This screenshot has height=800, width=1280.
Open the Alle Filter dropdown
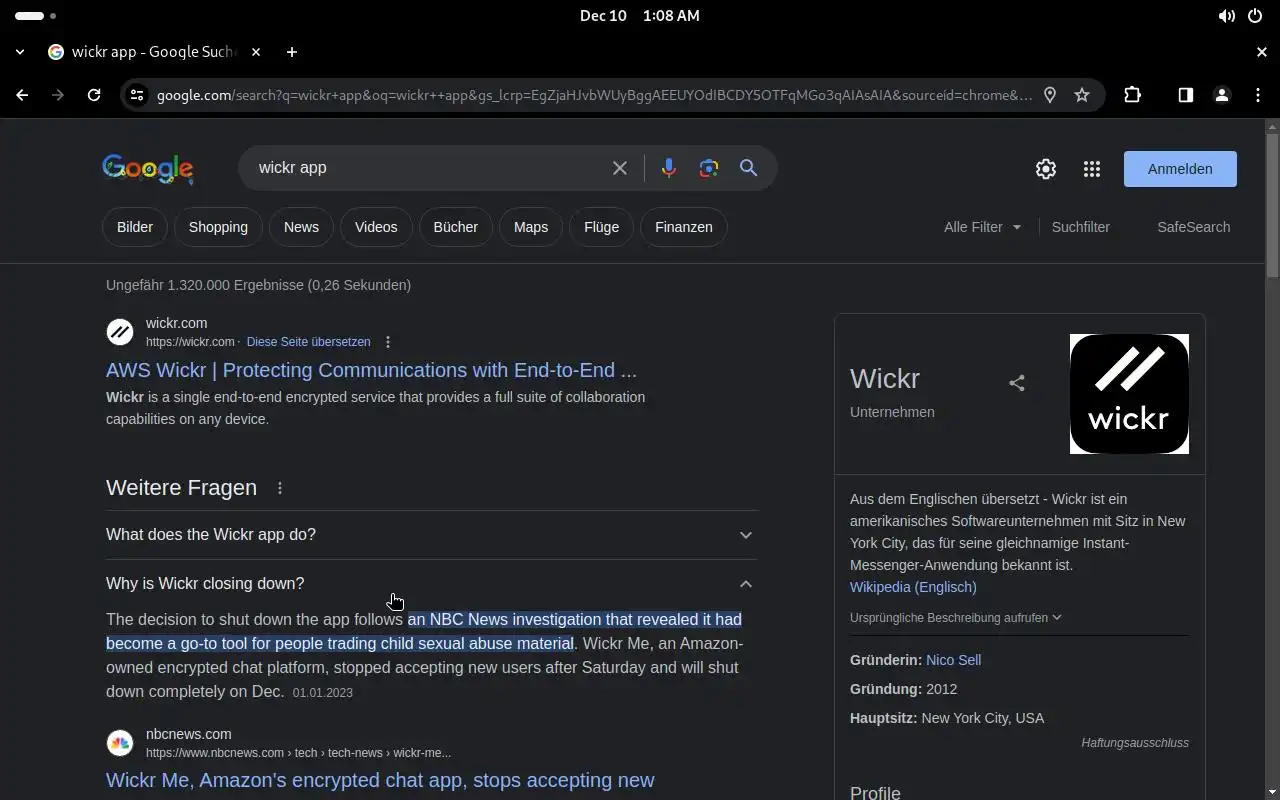pos(982,227)
